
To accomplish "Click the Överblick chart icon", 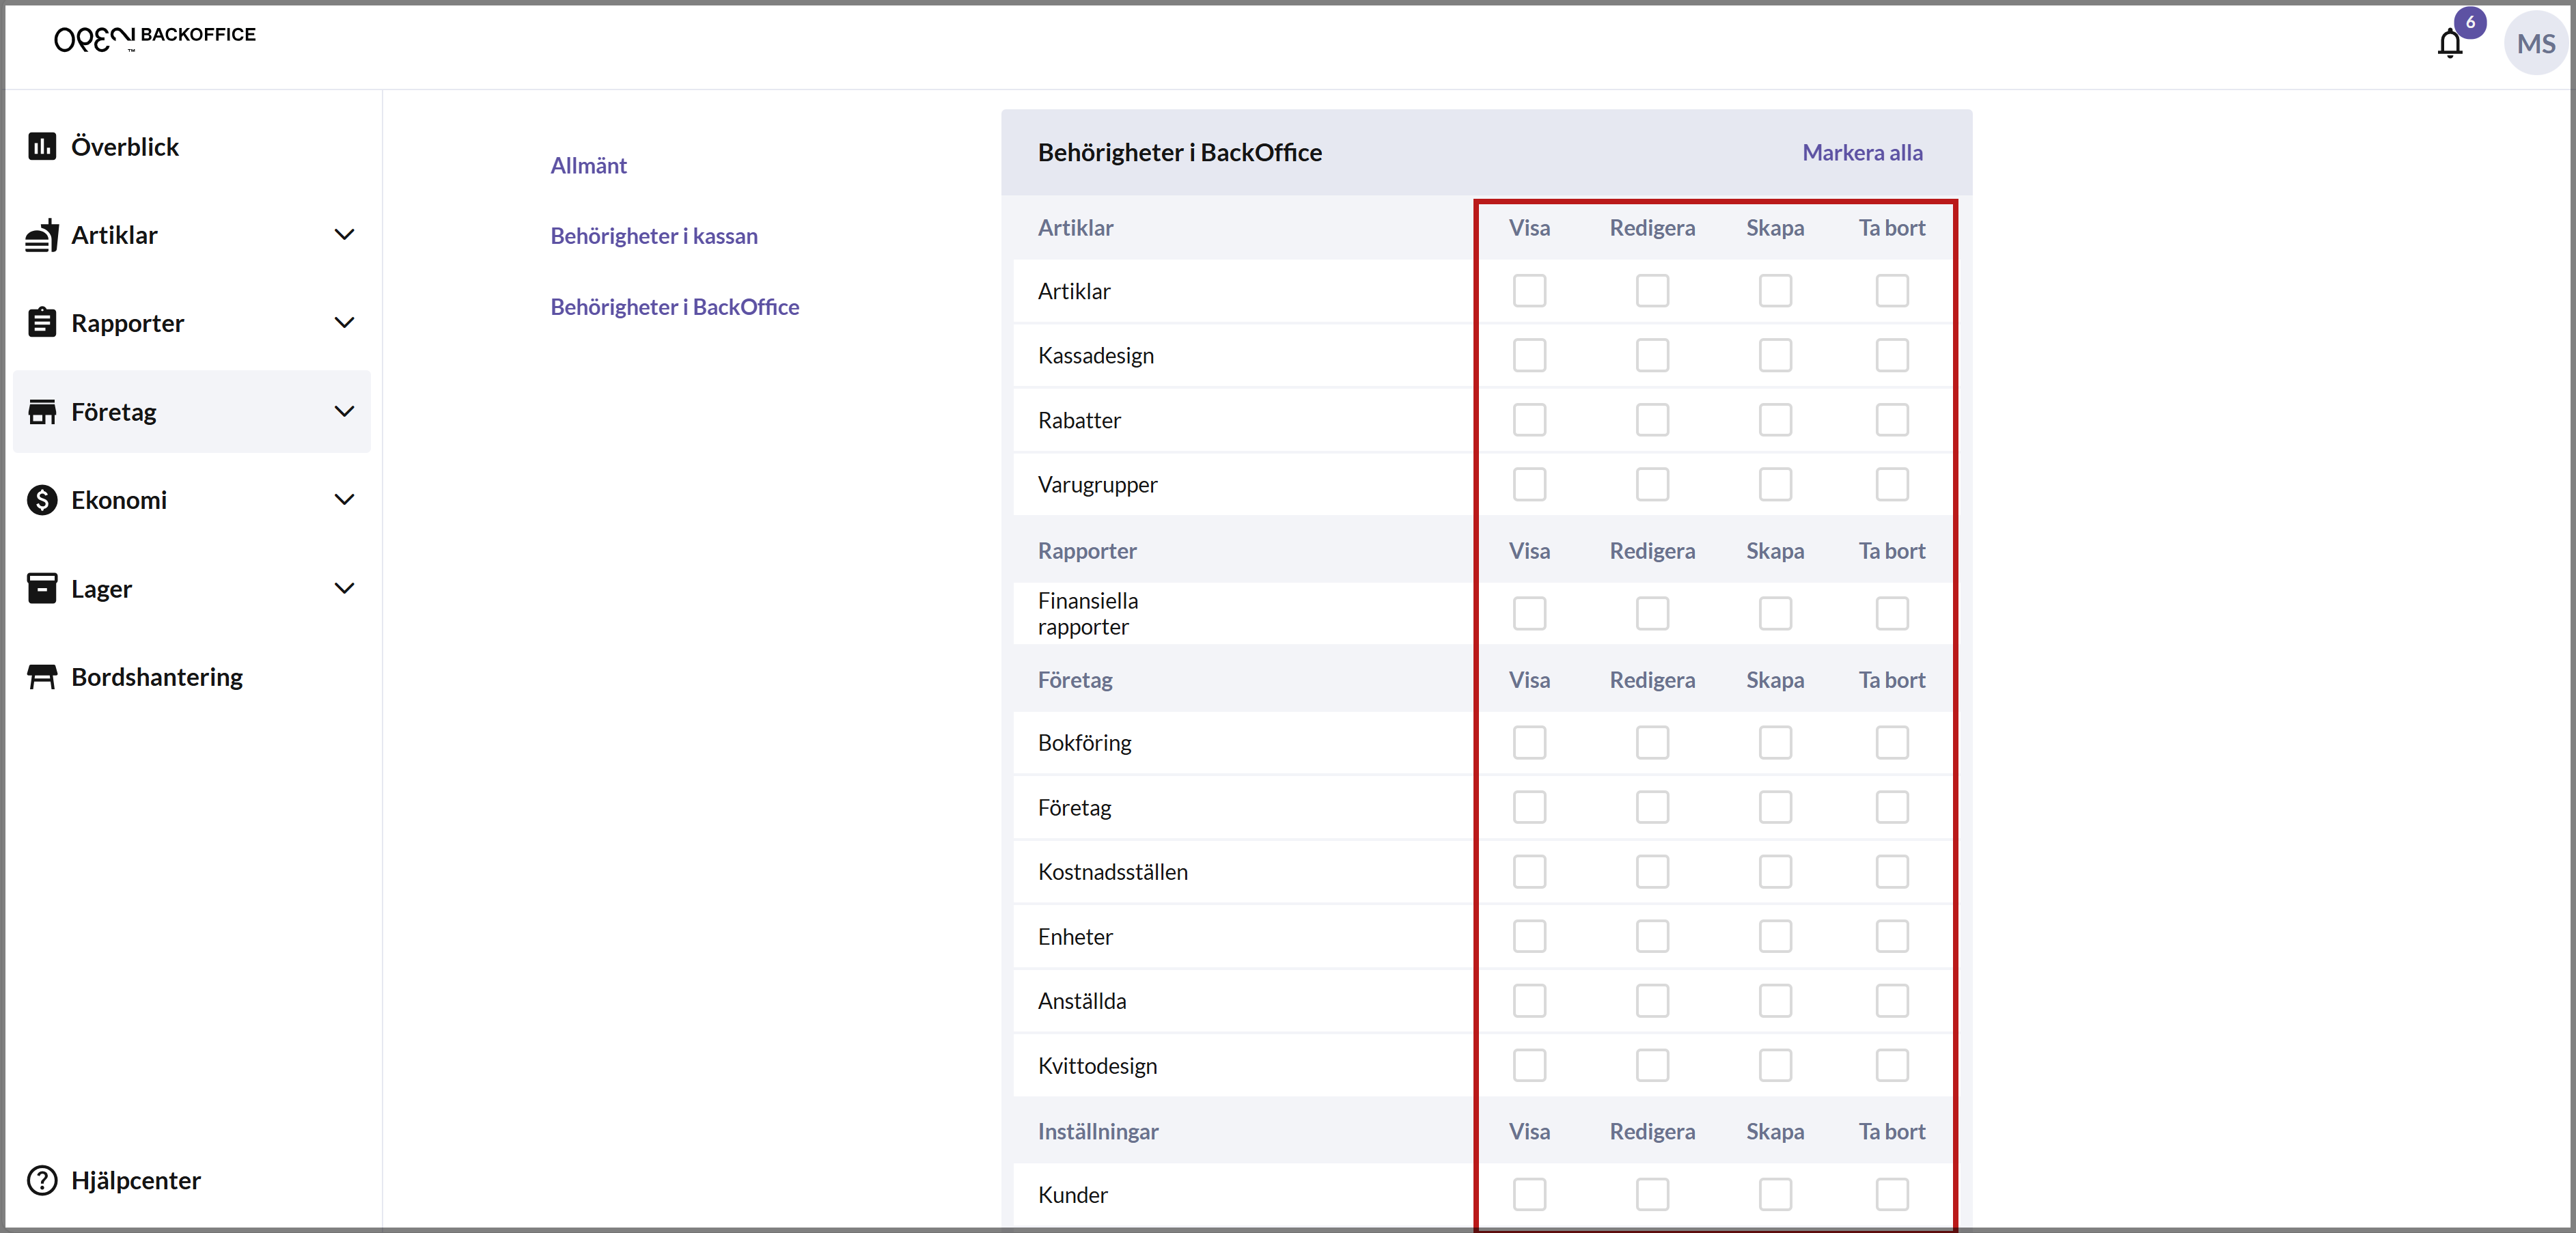I will pos(42,146).
